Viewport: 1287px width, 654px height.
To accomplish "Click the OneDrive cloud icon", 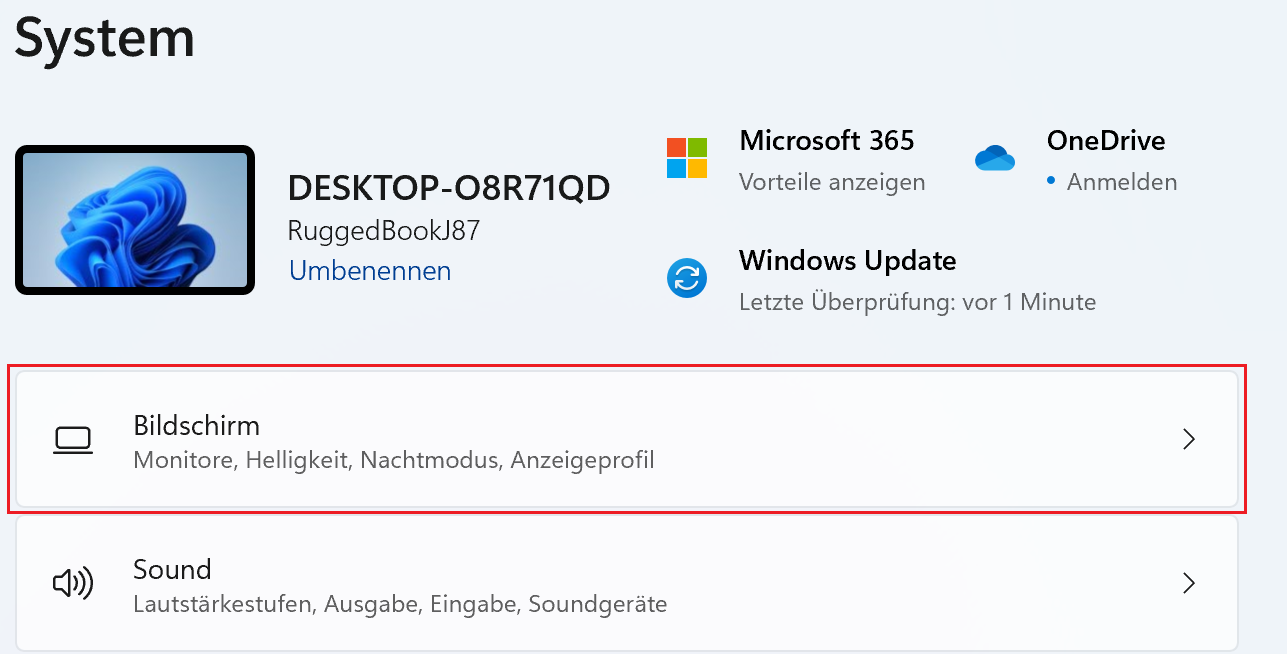I will coord(994,158).
